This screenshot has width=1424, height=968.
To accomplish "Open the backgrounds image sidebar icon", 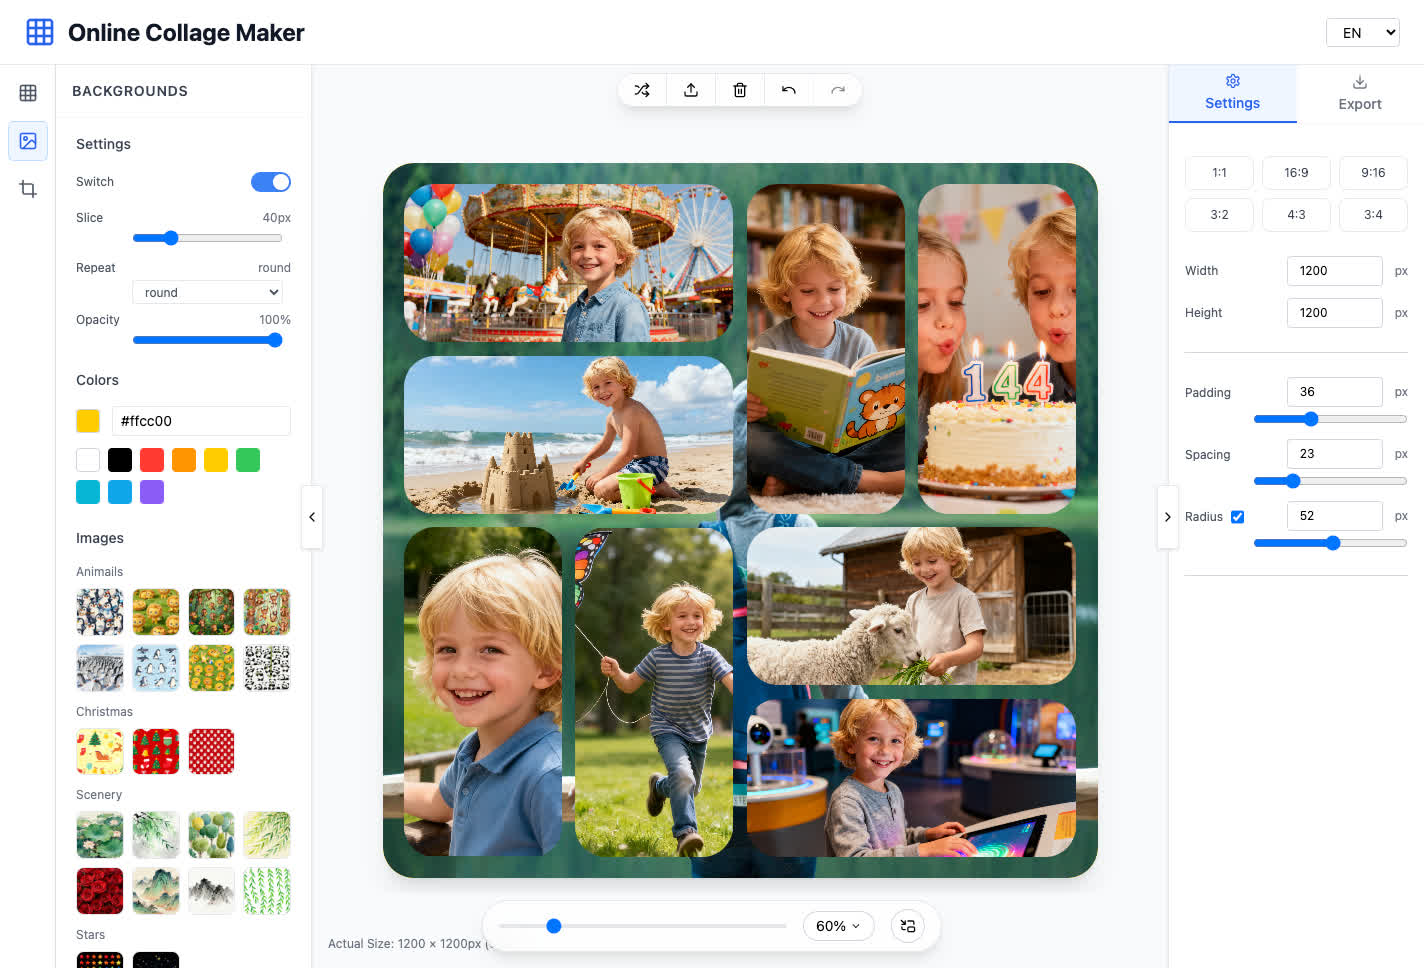I will tap(28, 141).
